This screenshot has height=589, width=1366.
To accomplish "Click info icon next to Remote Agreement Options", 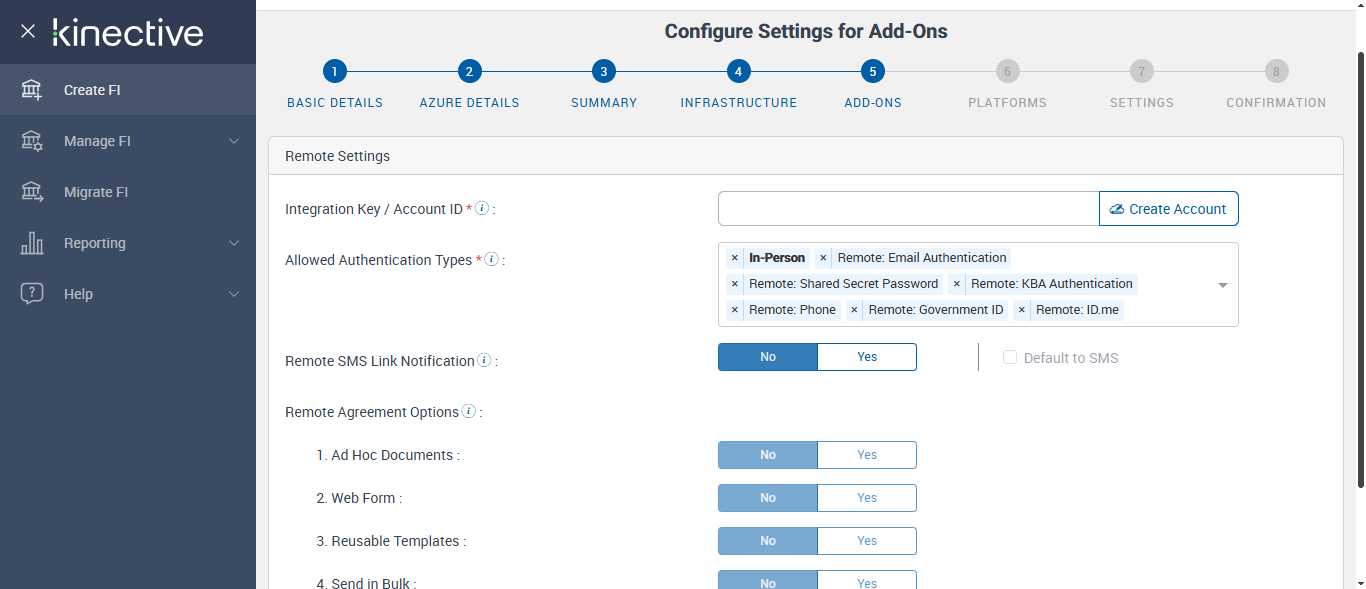I will pyautogui.click(x=469, y=412).
